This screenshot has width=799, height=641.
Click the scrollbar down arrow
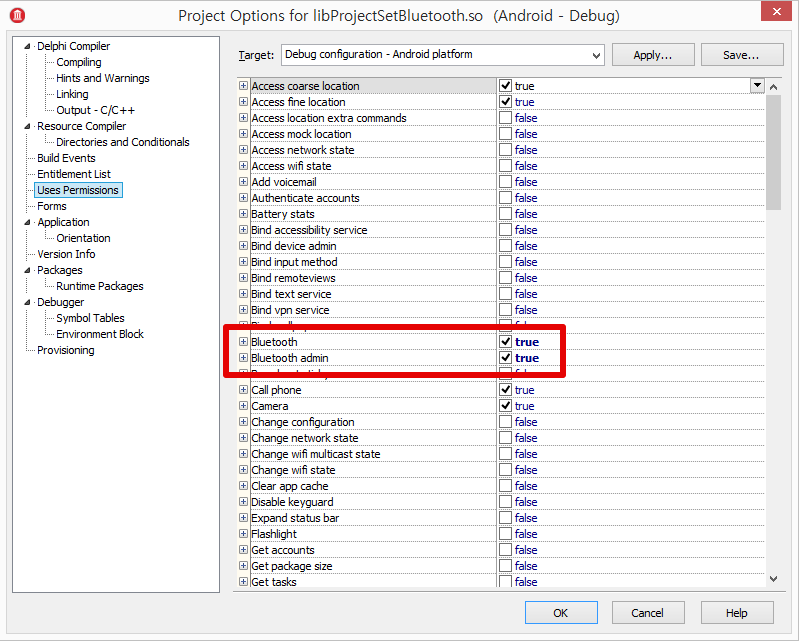click(x=774, y=578)
